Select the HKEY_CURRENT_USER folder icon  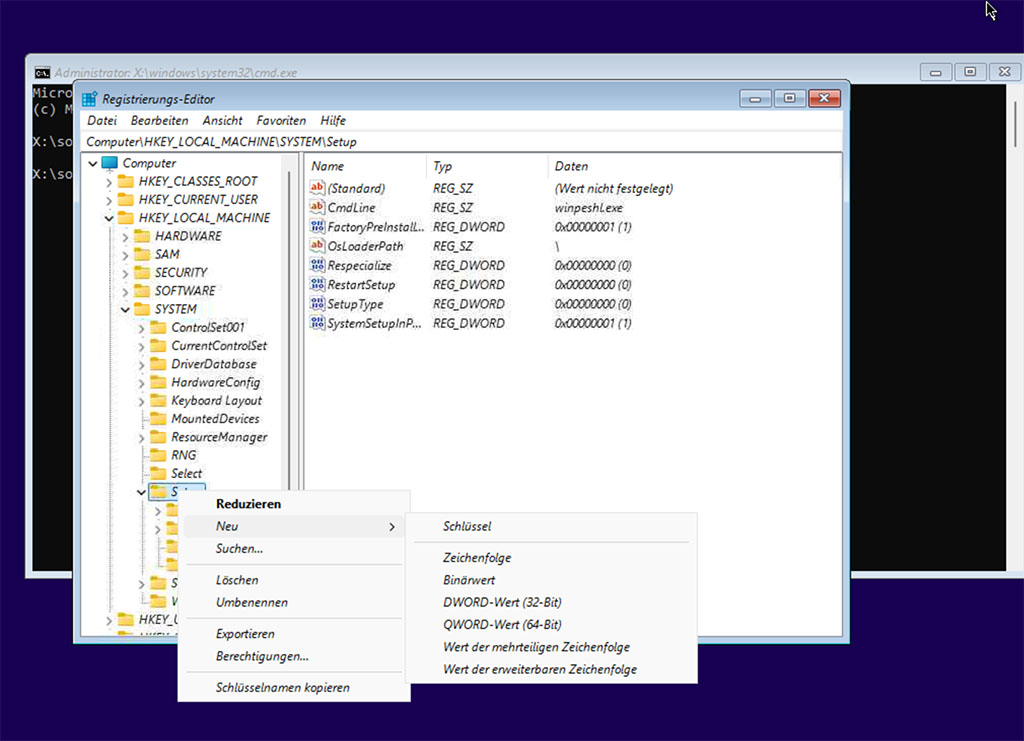(126, 200)
